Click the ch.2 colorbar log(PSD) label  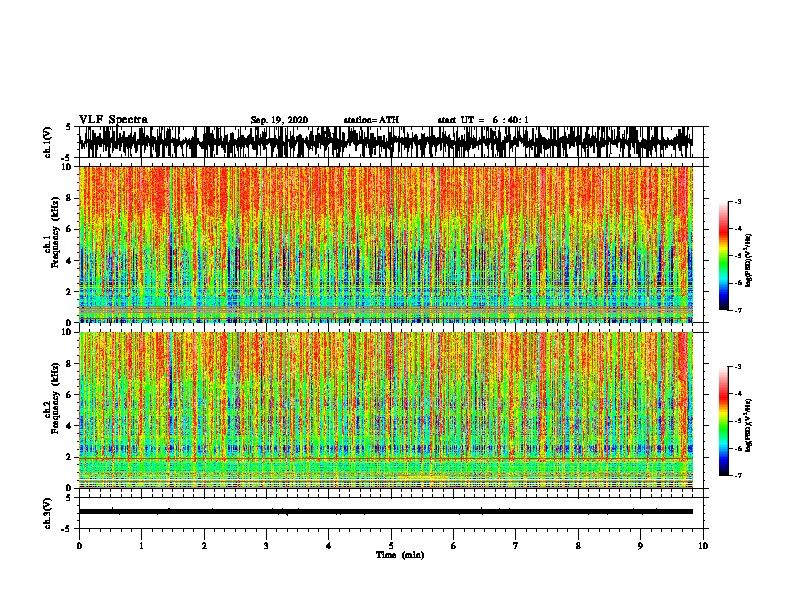pyautogui.click(x=748, y=425)
